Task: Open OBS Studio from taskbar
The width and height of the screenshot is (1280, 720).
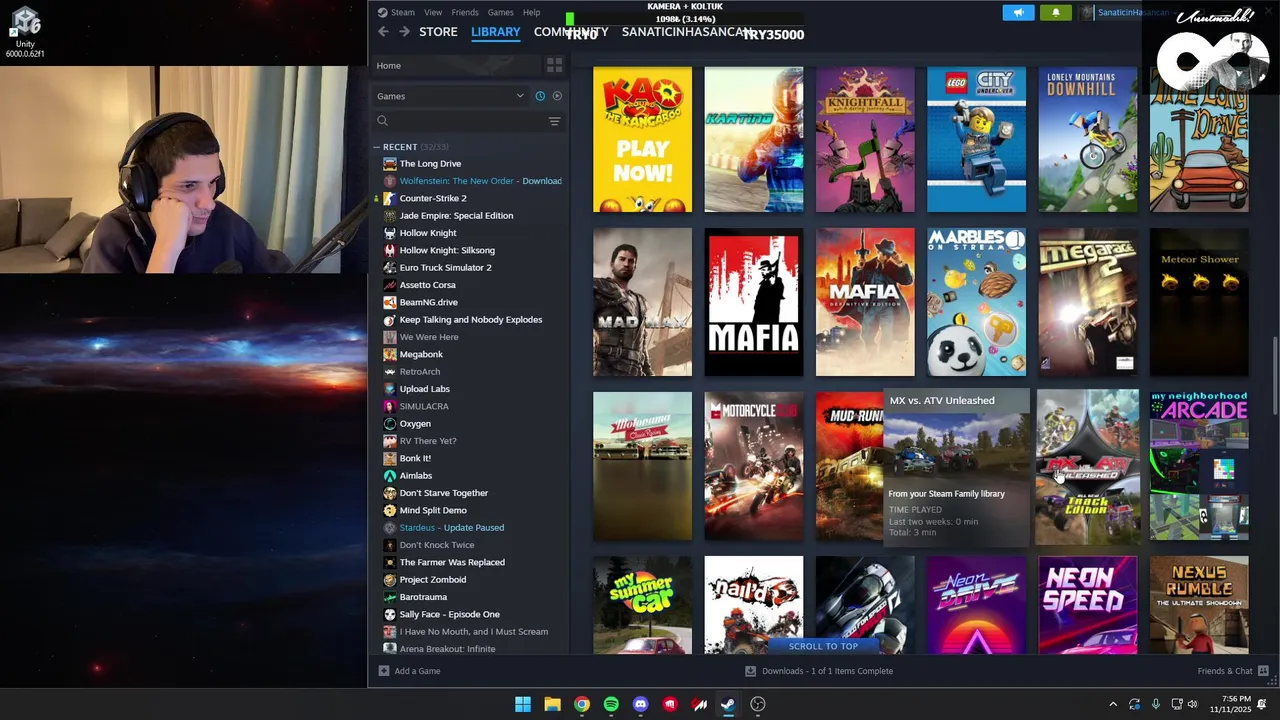Action: click(758, 704)
